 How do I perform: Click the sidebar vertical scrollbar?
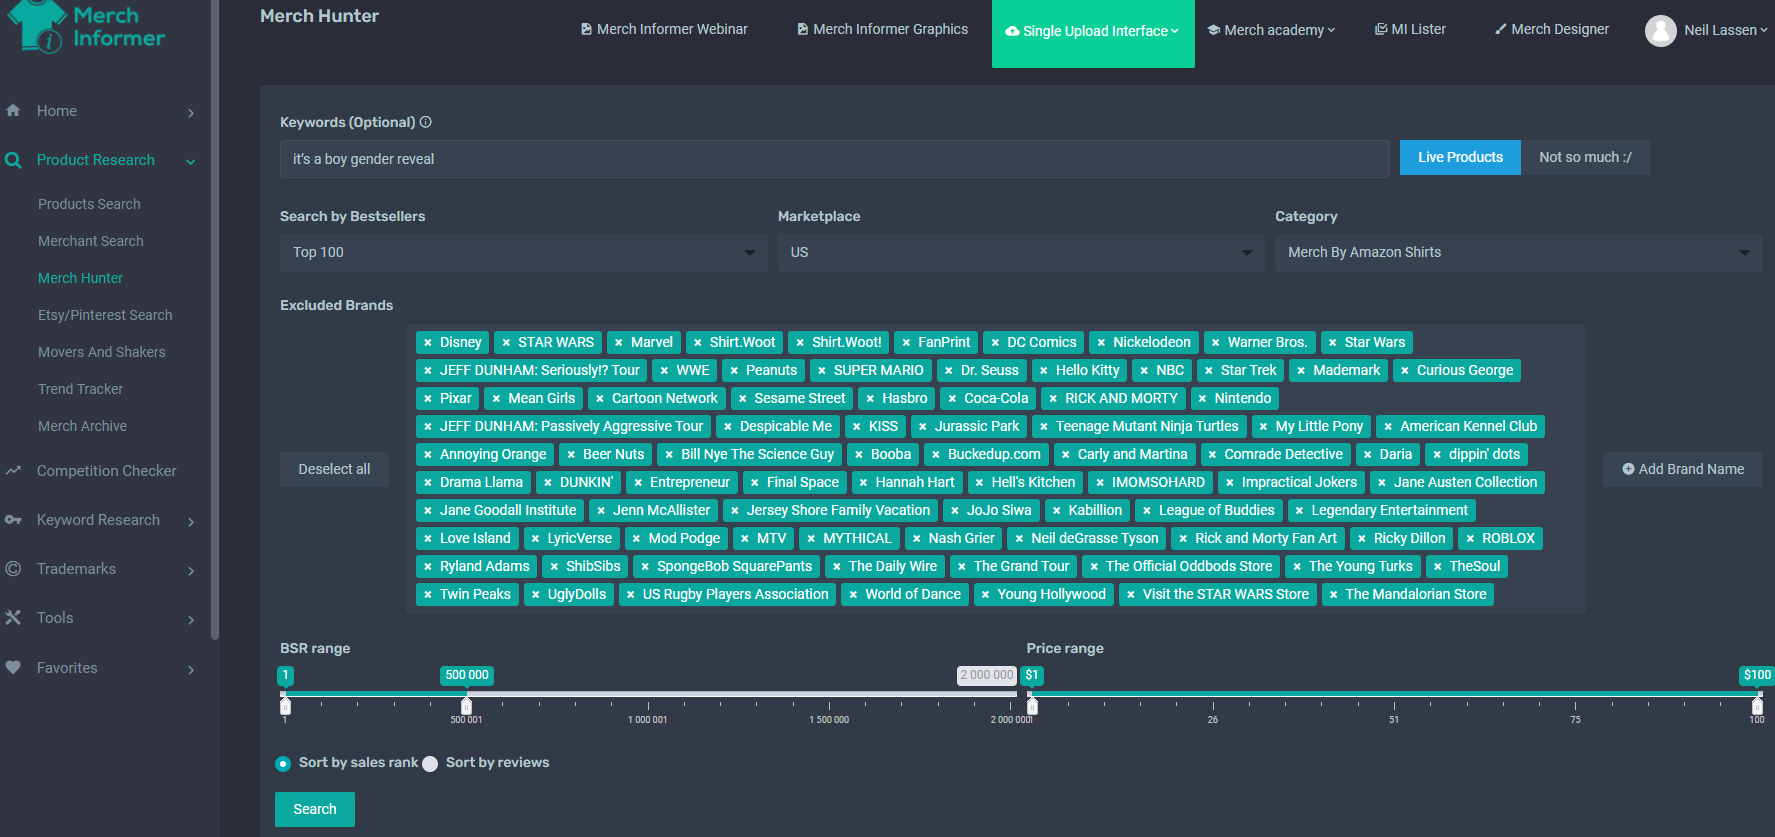pos(215,320)
